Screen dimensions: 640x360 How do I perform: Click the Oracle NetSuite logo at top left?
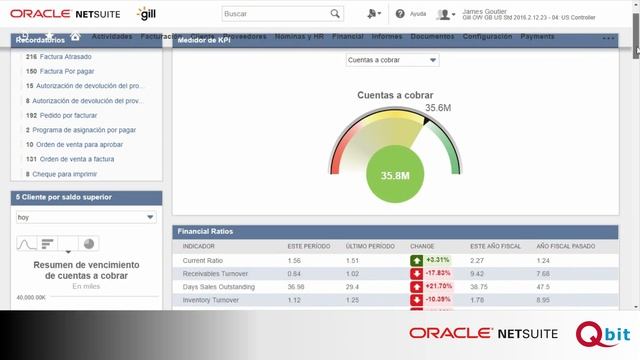click(65, 14)
